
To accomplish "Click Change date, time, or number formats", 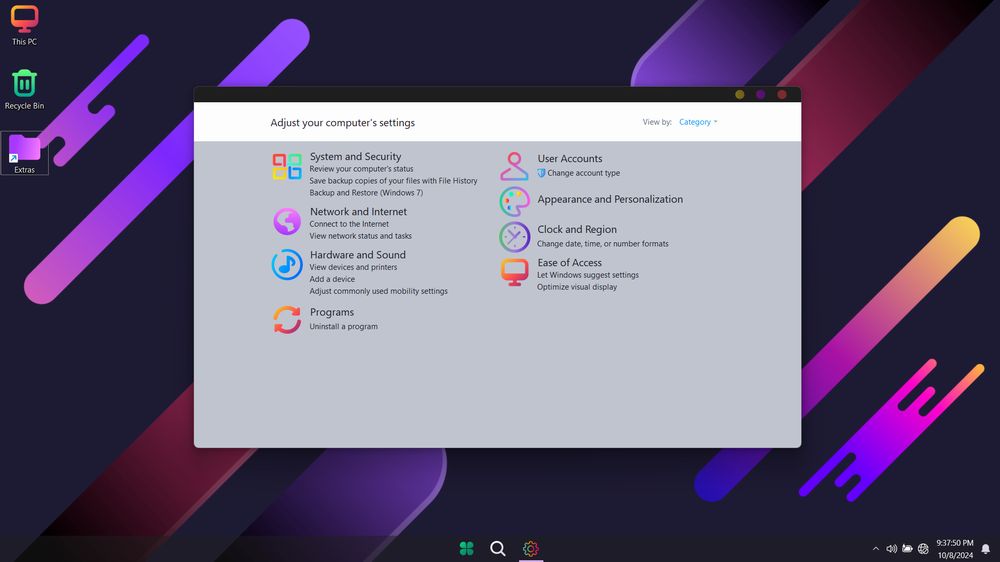I will 602,244.
